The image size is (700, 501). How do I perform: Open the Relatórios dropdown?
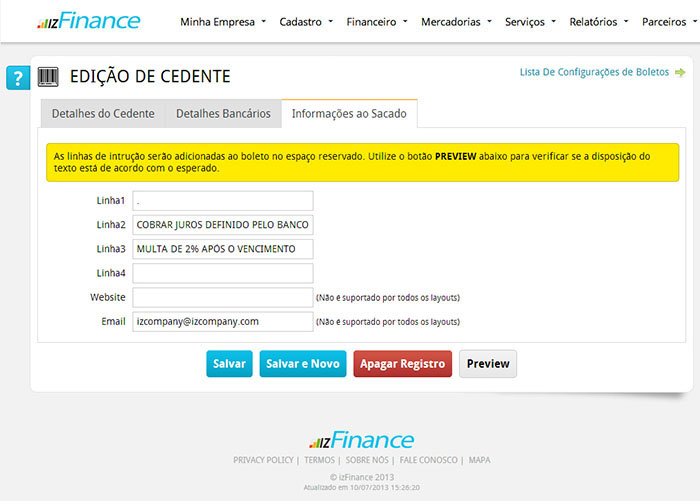click(599, 21)
